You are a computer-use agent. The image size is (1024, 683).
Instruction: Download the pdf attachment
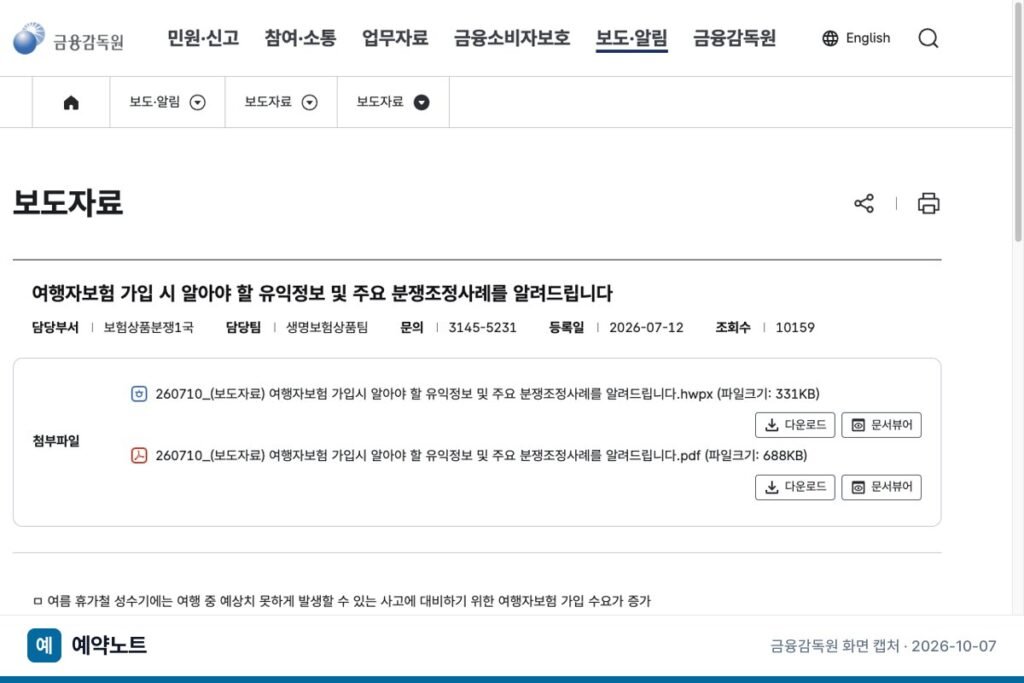pos(795,487)
